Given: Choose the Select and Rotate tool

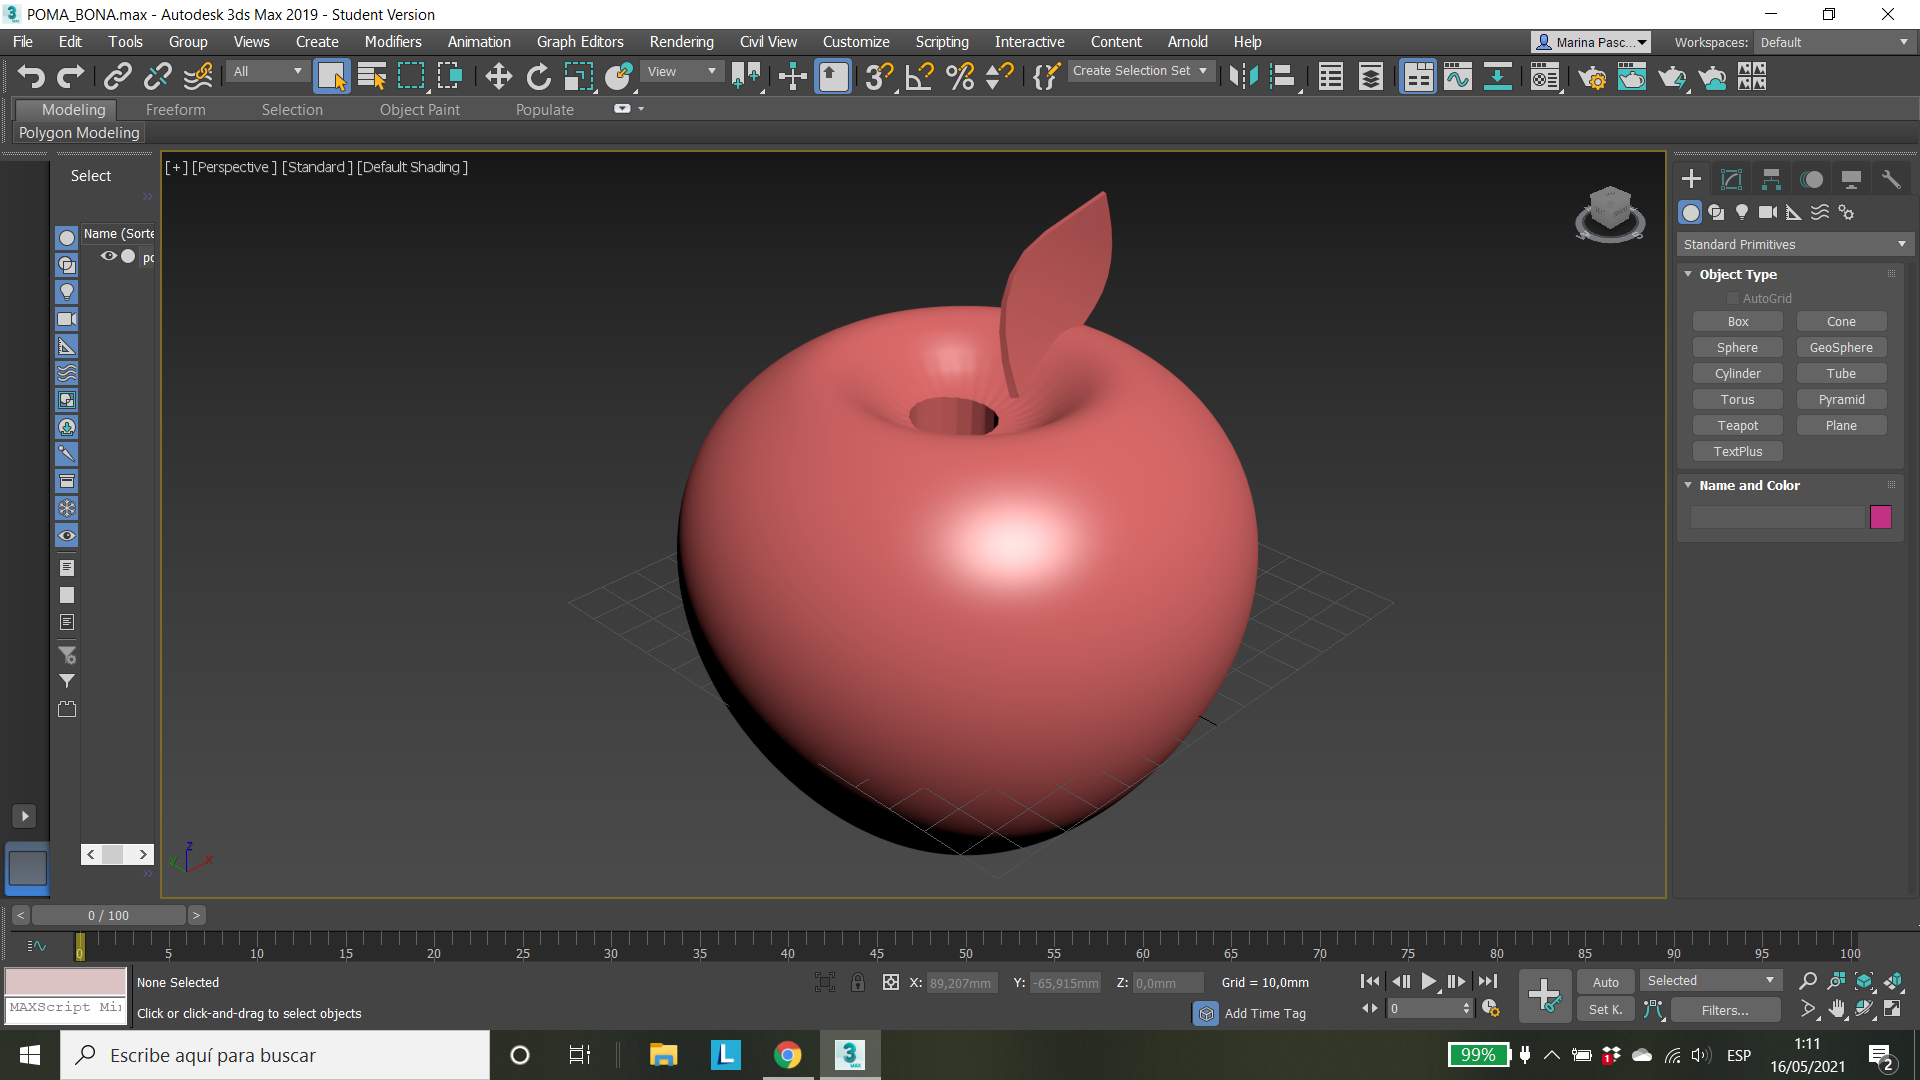Looking at the screenshot, I should 538,76.
